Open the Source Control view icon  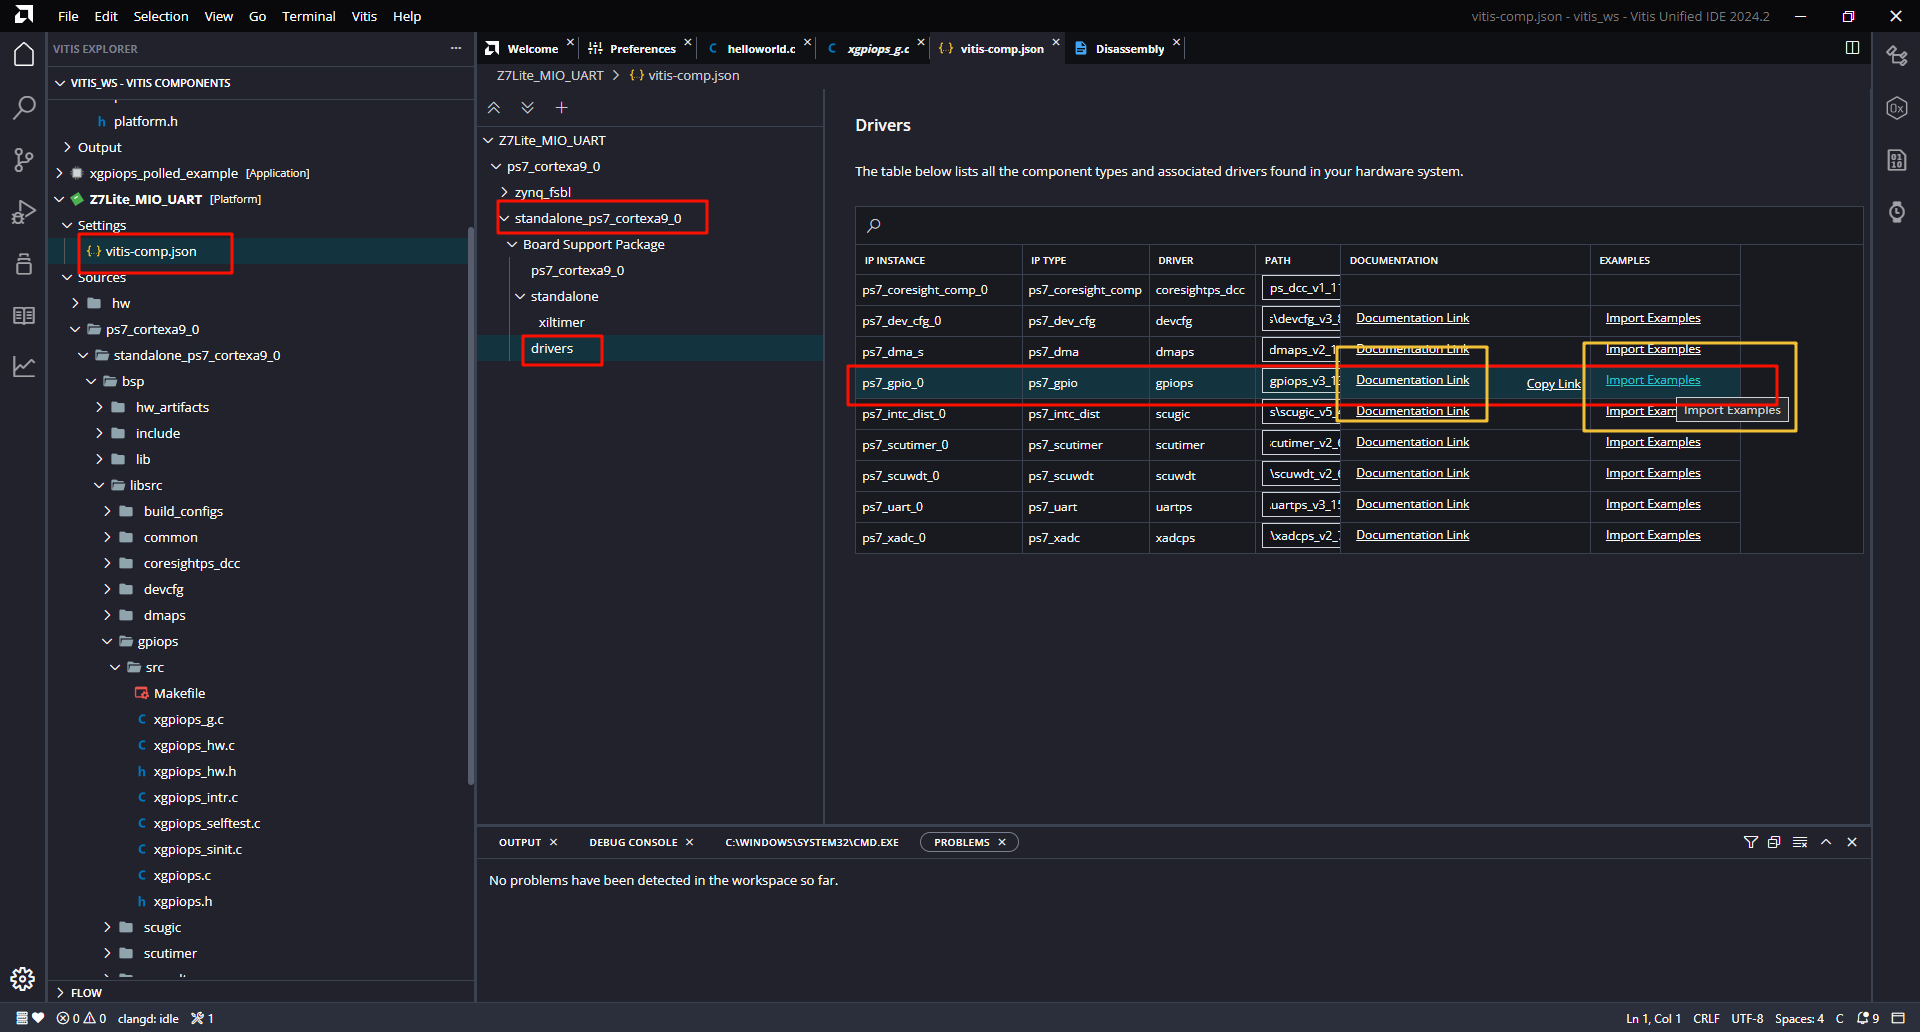(24, 159)
